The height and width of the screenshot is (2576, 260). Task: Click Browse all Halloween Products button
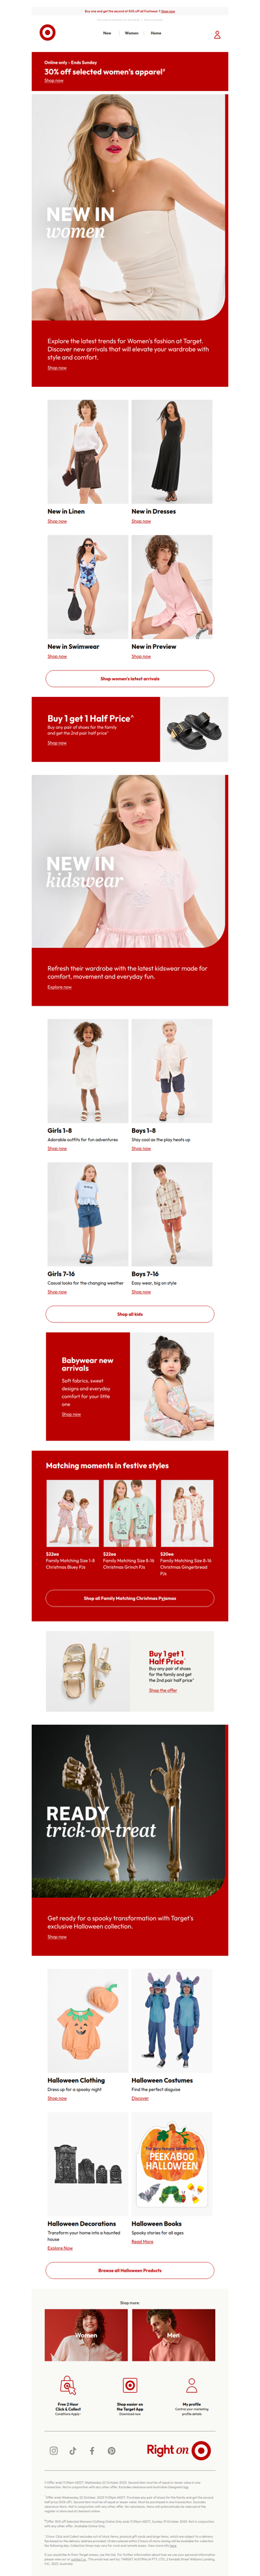point(130,2269)
